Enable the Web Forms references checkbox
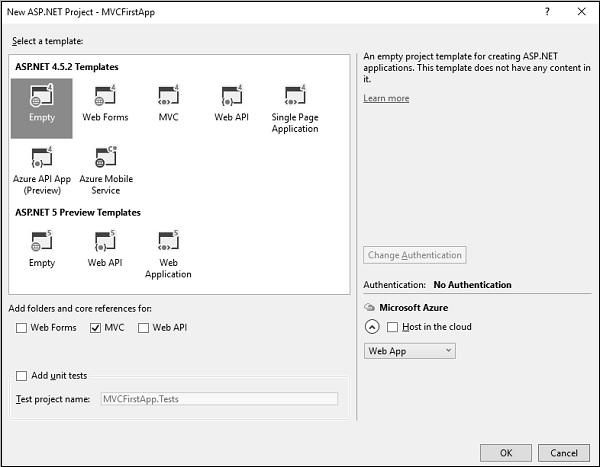The height and width of the screenshot is (467, 600). pos(22,328)
